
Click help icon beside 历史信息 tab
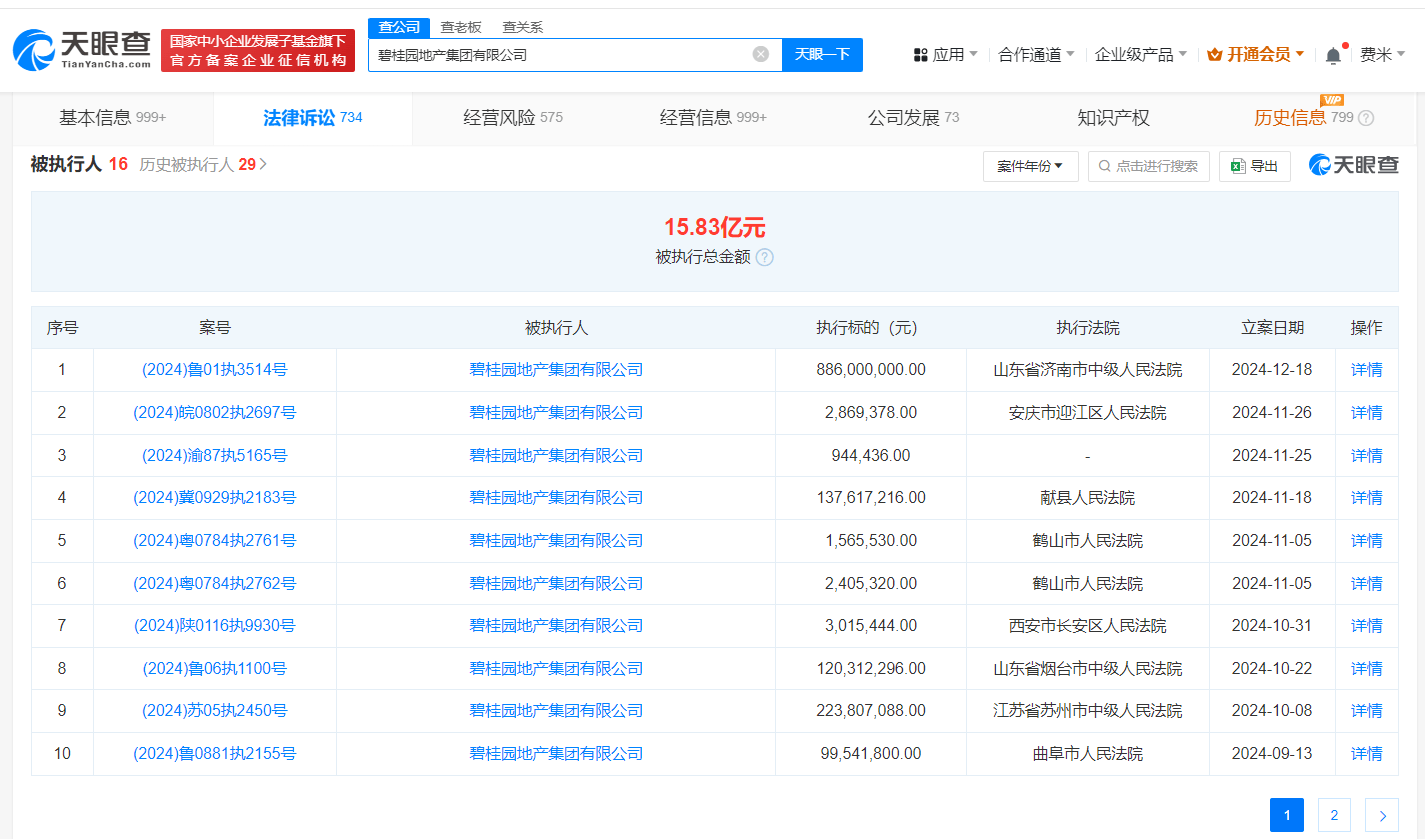(1366, 118)
